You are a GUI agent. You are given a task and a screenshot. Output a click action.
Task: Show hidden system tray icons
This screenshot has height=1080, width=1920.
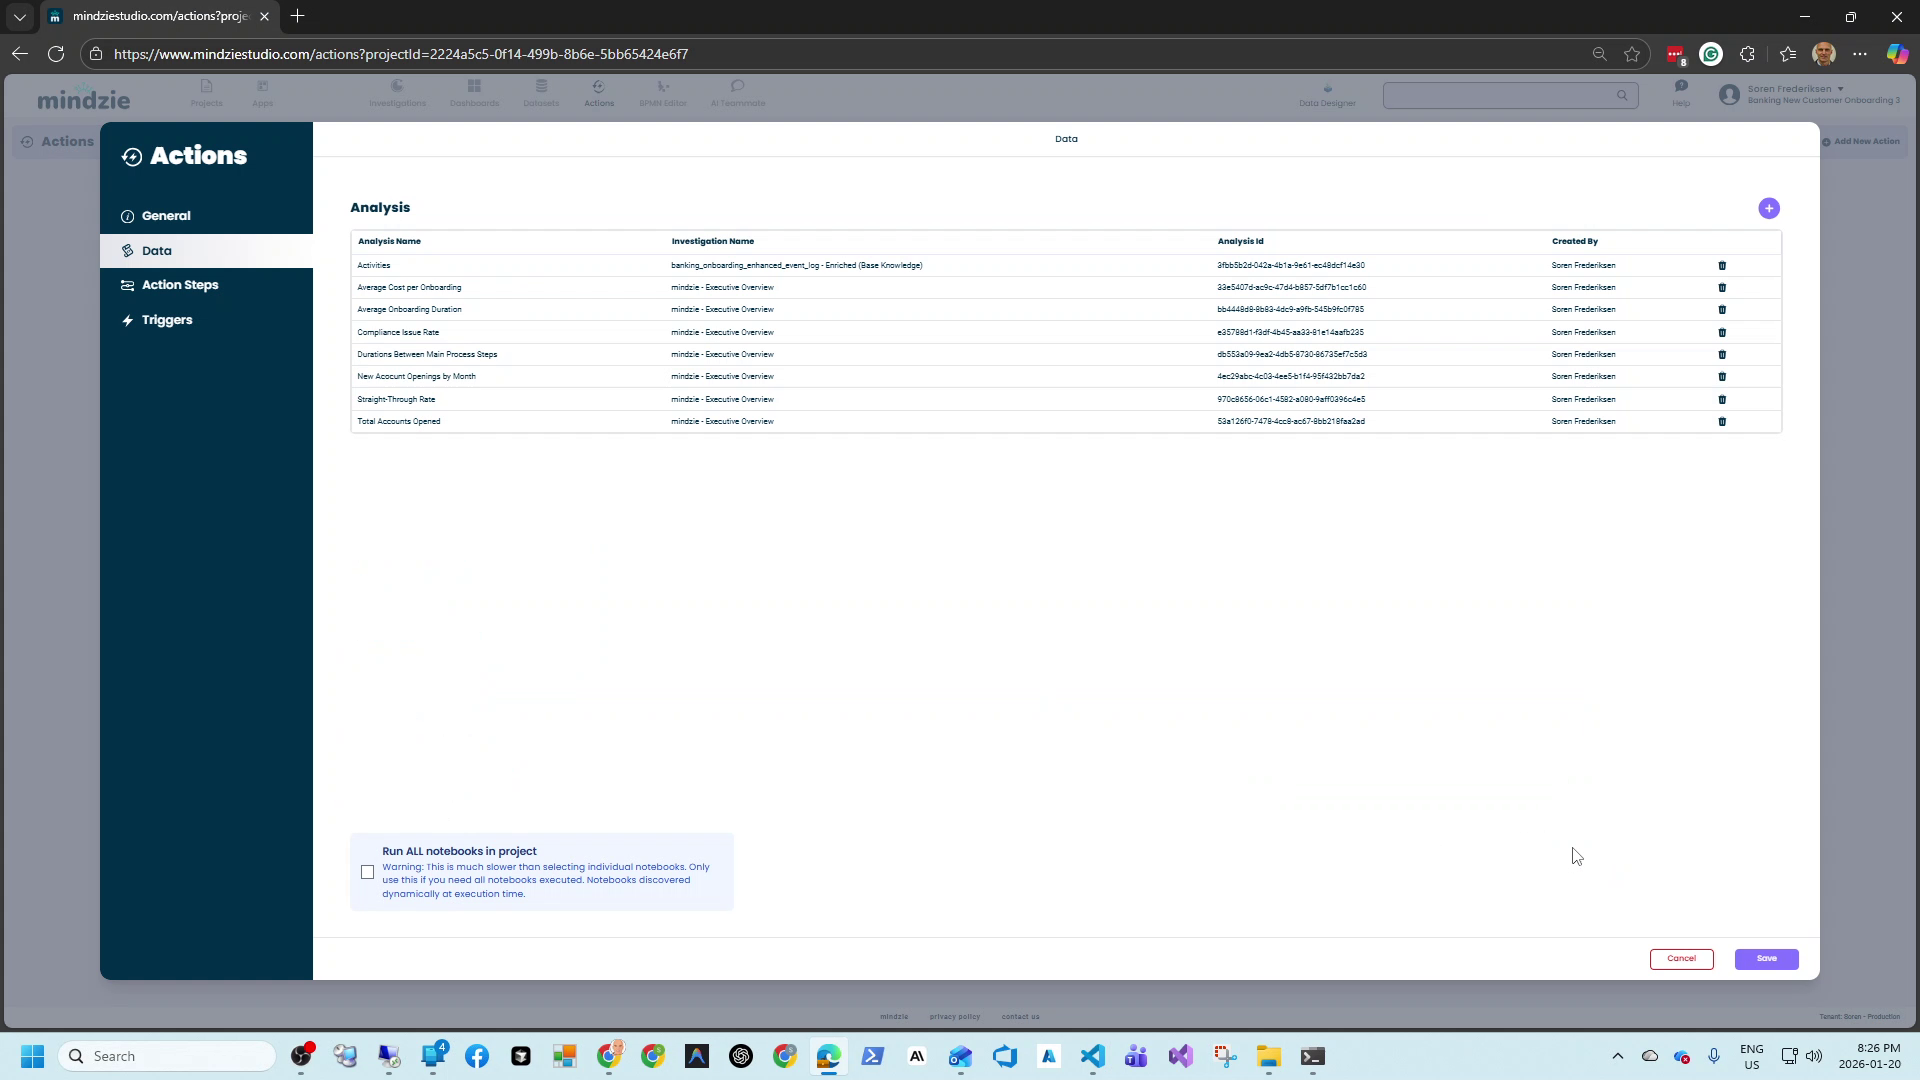(1617, 1056)
